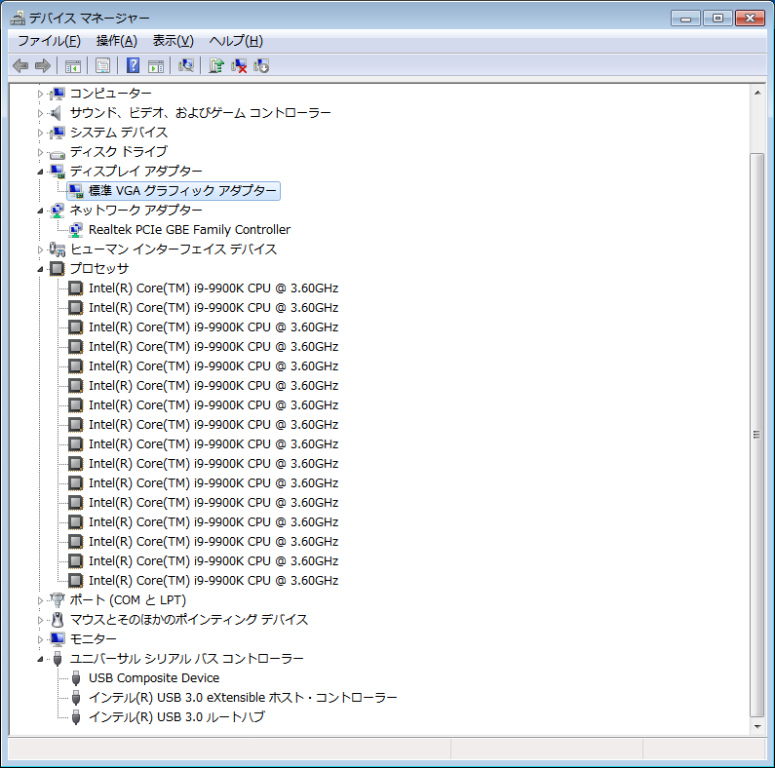
Task: Select インテル(R) USB 3.0 eXtensible ホスト・コントローラー
Action: (243, 698)
